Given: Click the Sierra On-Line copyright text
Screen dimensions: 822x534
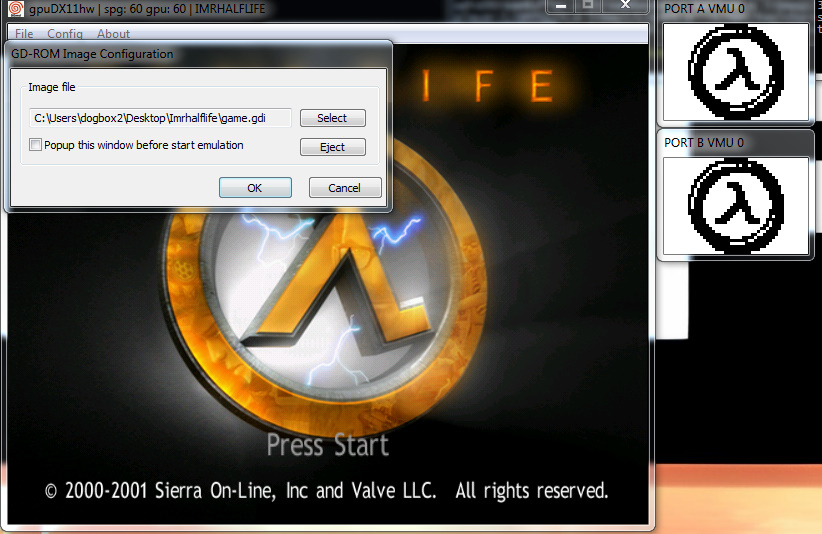Looking at the screenshot, I should (327, 491).
